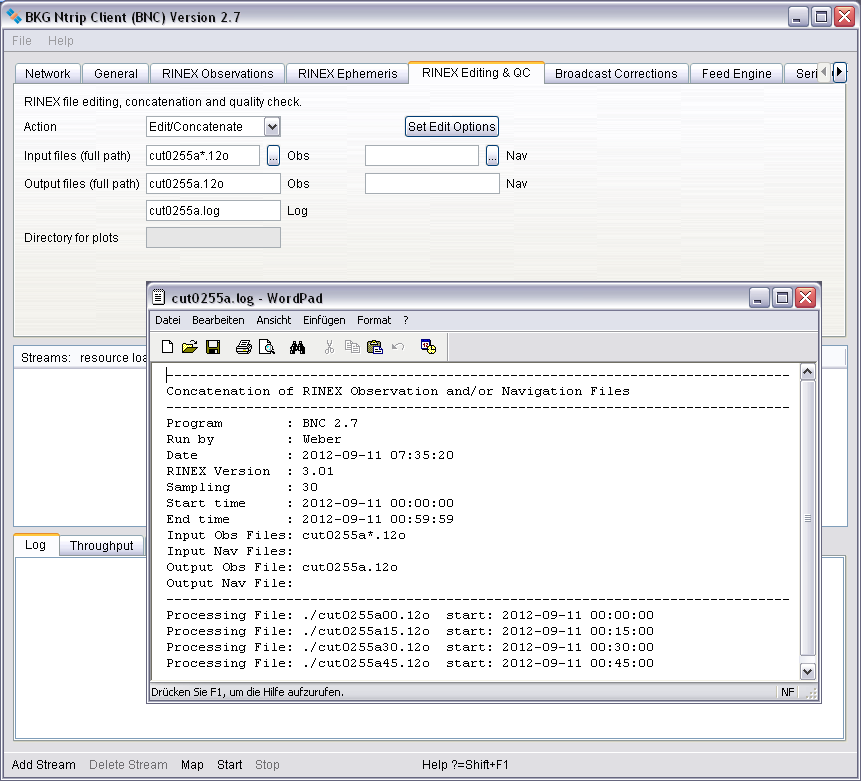
Task: Click the WordPad vertical scrollbar down arrow
Action: point(807,672)
